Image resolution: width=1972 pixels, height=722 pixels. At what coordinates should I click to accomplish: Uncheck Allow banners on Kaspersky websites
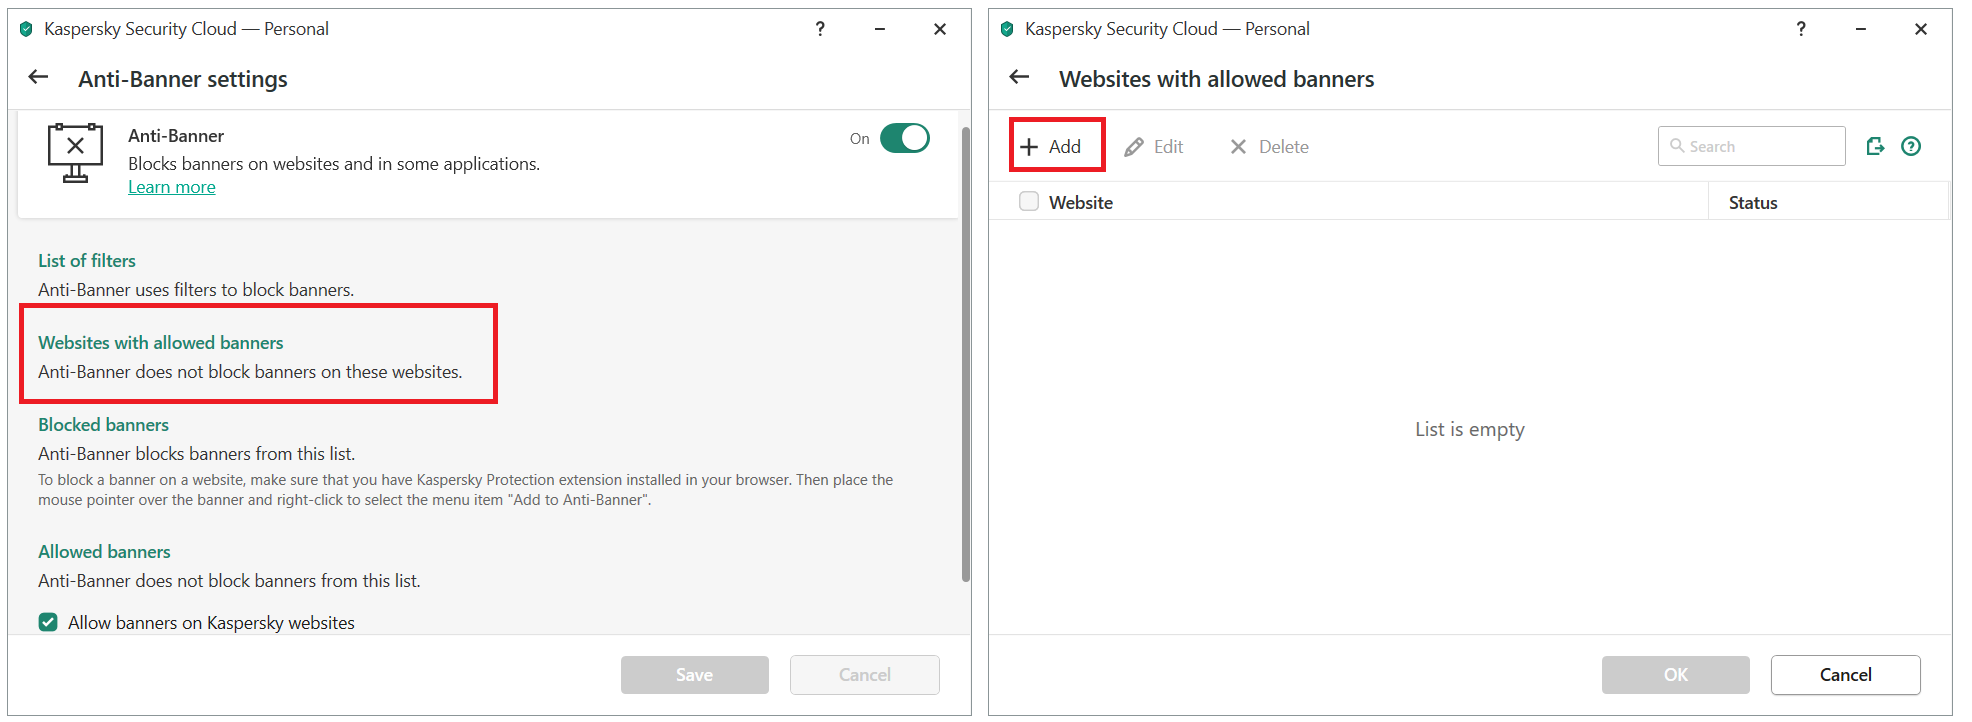48,622
